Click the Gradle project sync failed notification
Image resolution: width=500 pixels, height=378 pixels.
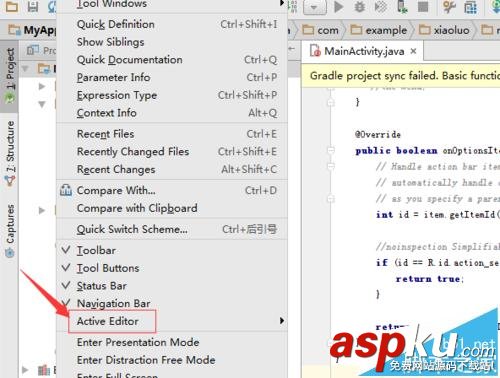401,76
